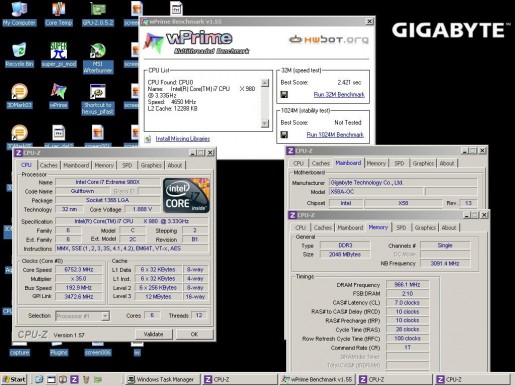Viewport: 515px width, 386px height.
Task: Switch to Windows Task Manager in taskbar
Action: point(163,379)
